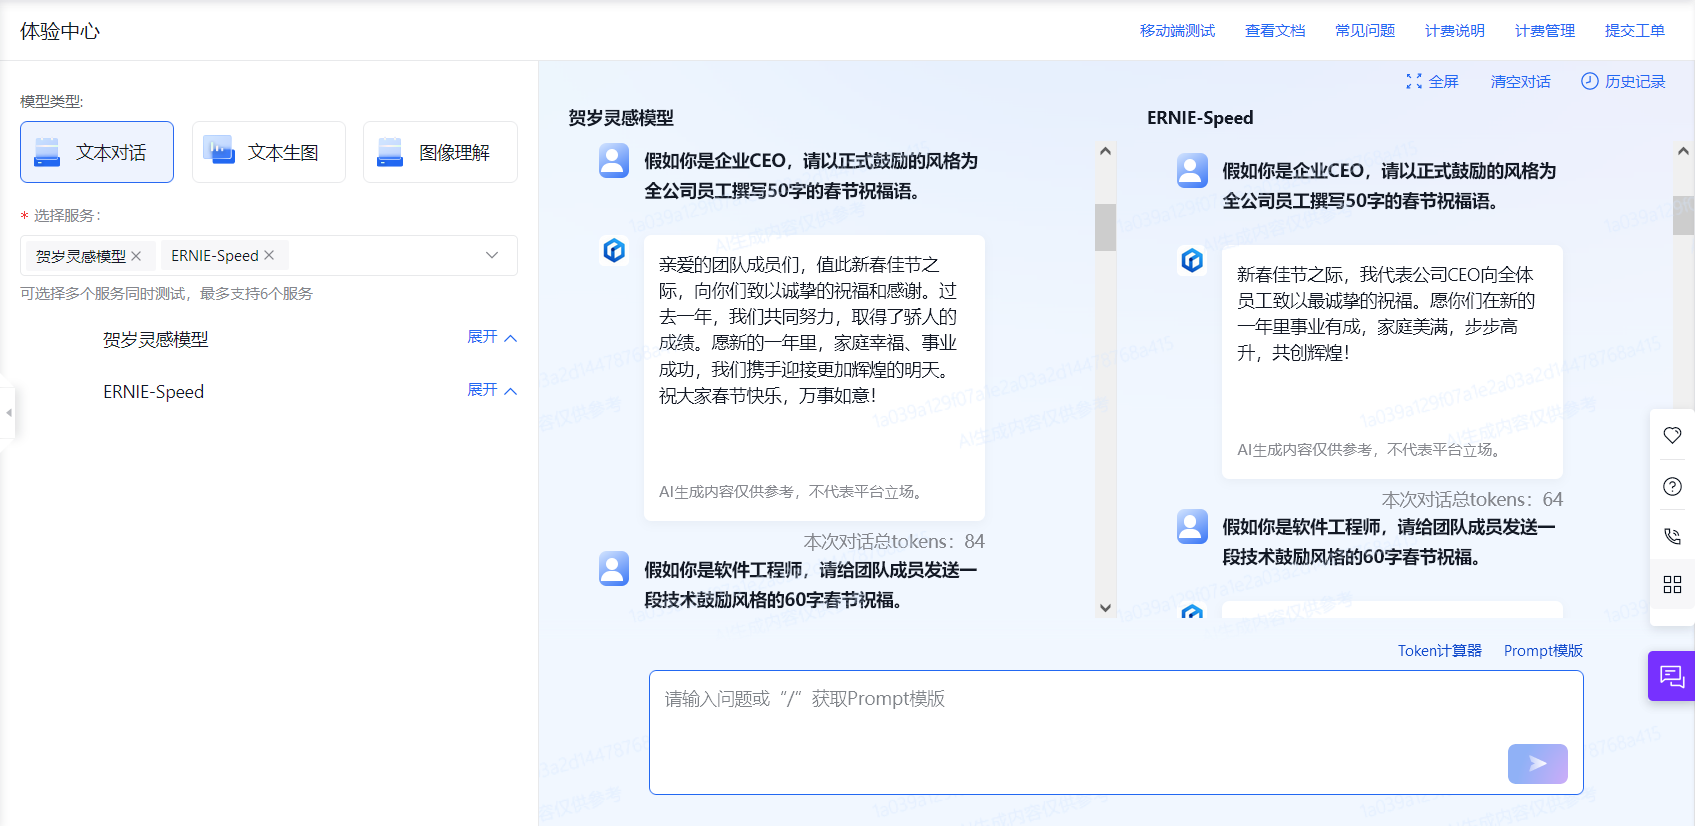The image size is (1695, 826).
Task: Collapse the left sidebar with arrow handle
Action: click(8, 412)
